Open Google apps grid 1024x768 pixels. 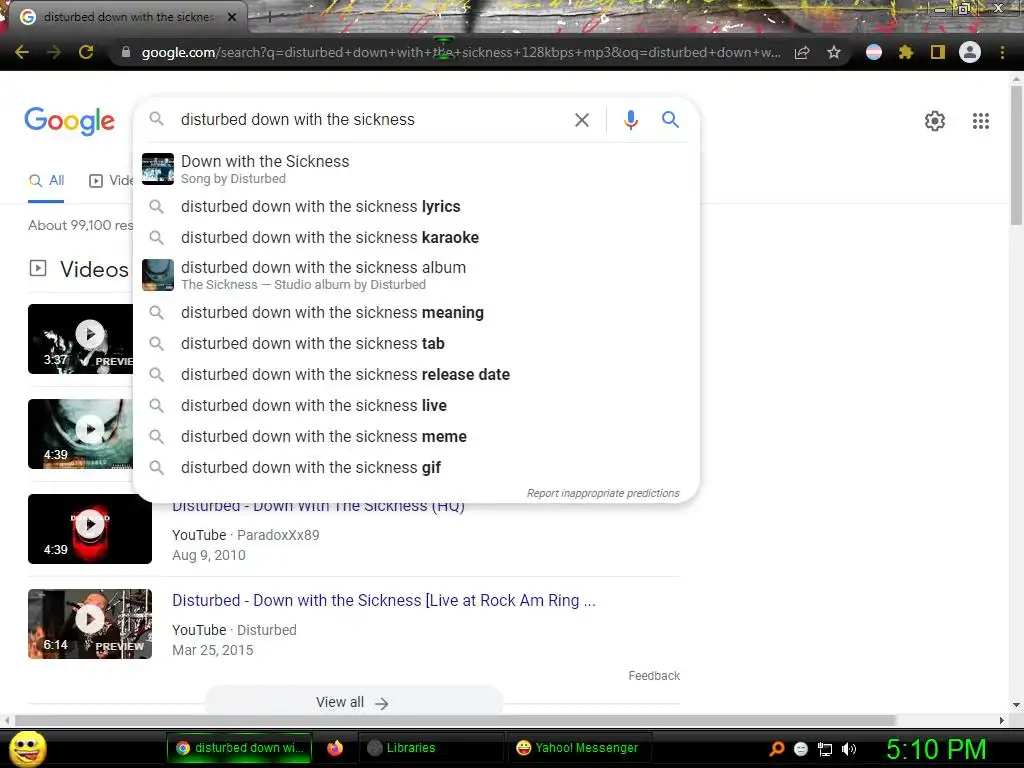tap(981, 121)
